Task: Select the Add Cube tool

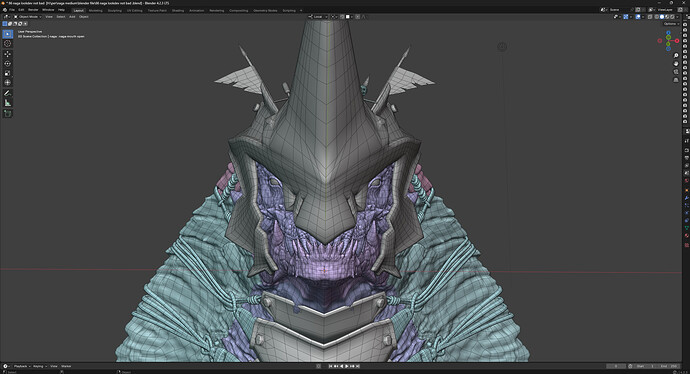Action: tap(7, 114)
